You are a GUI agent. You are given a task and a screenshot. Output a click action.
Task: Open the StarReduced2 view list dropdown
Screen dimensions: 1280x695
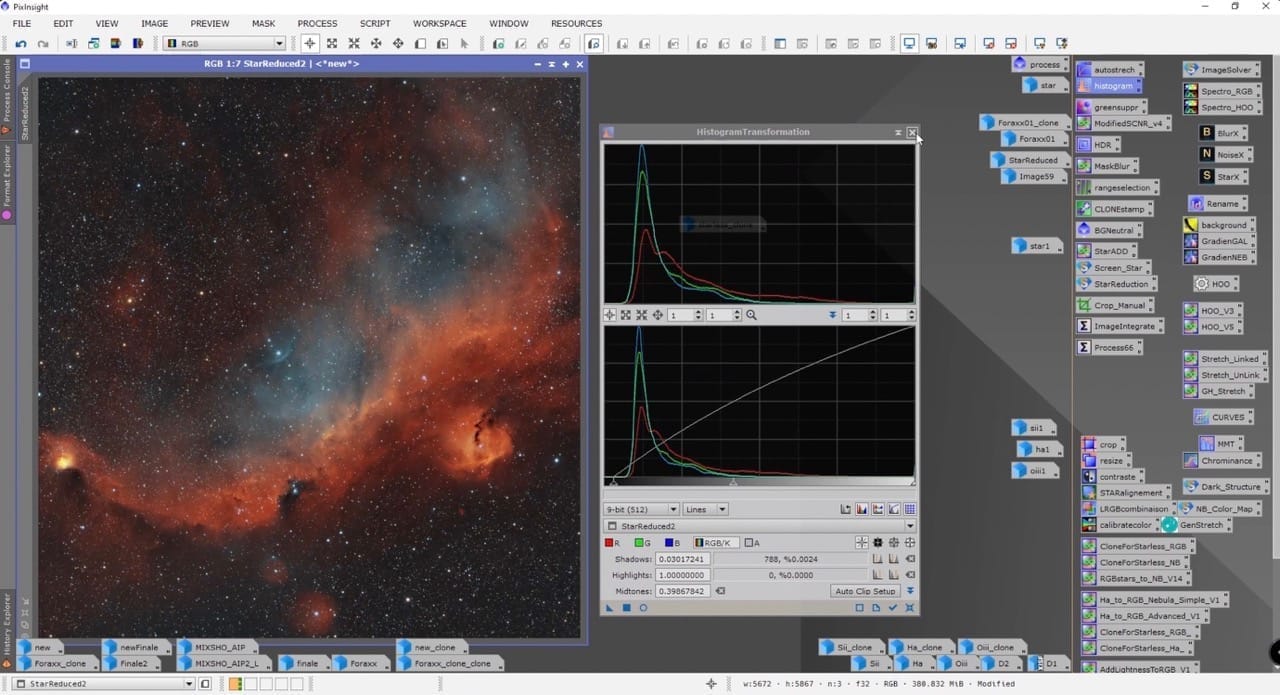point(760,526)
